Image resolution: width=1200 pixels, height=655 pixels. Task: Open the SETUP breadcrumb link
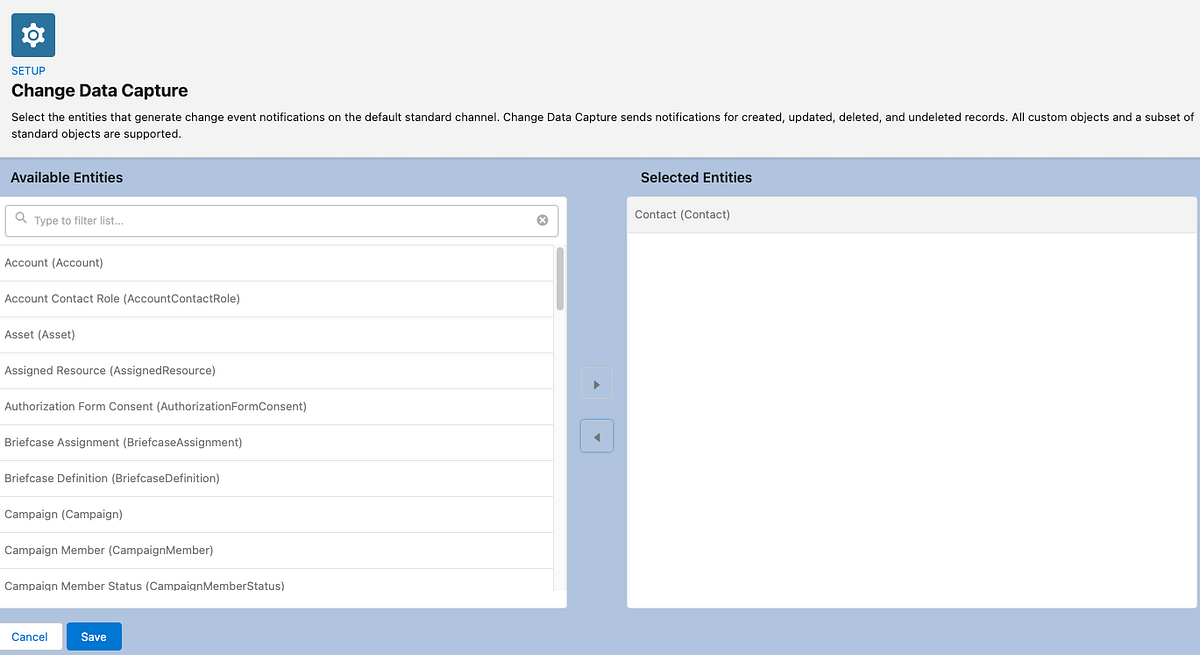pyautogui.click(x=28, y=70)
